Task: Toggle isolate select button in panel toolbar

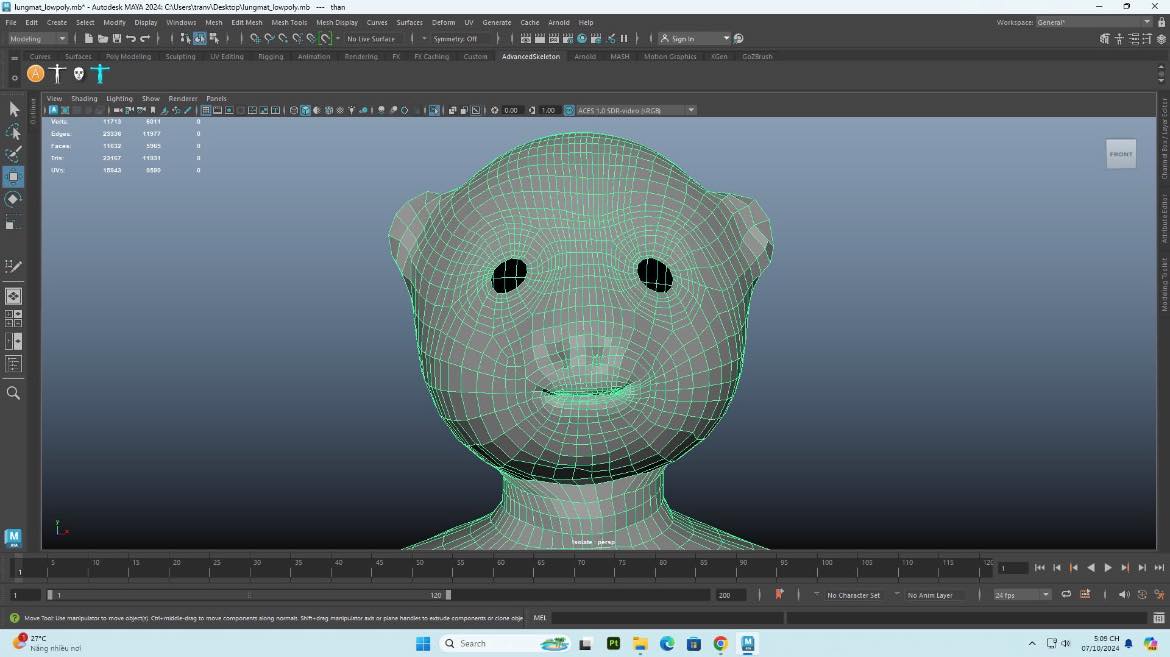Action: [x=434, y=110]
